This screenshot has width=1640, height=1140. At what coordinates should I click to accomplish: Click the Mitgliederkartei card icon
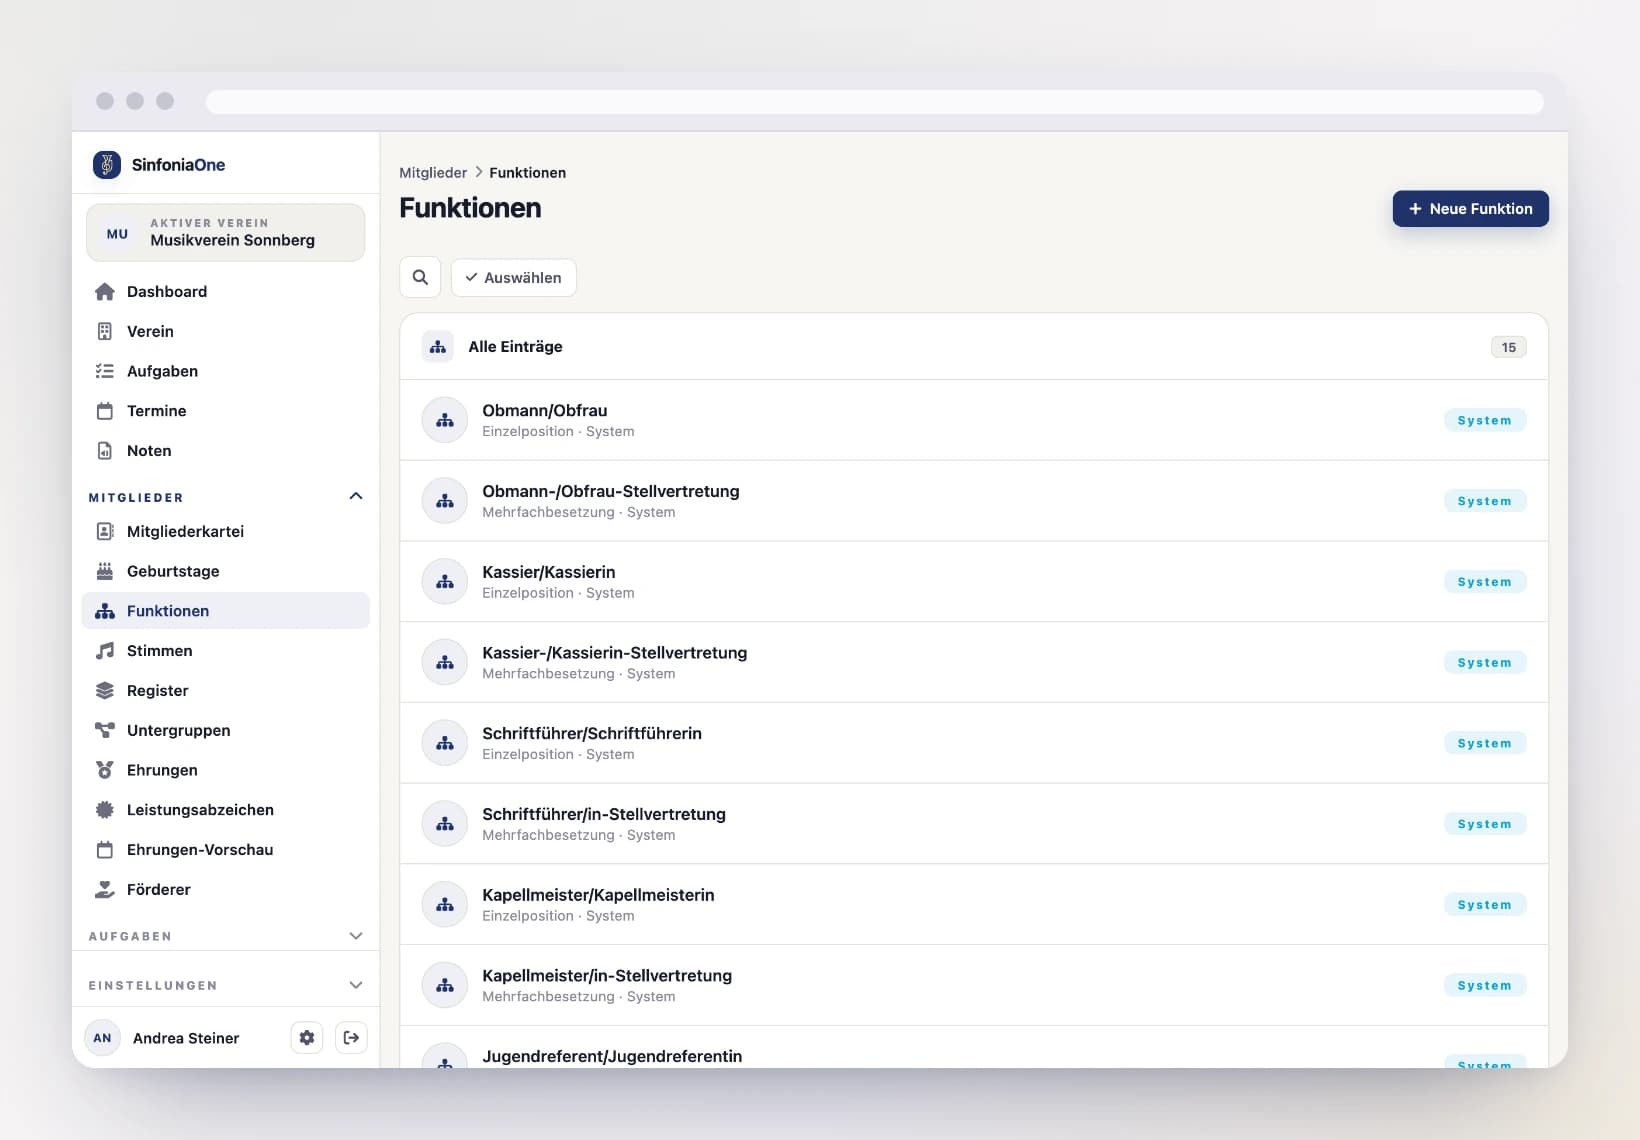tap(105, 531)
